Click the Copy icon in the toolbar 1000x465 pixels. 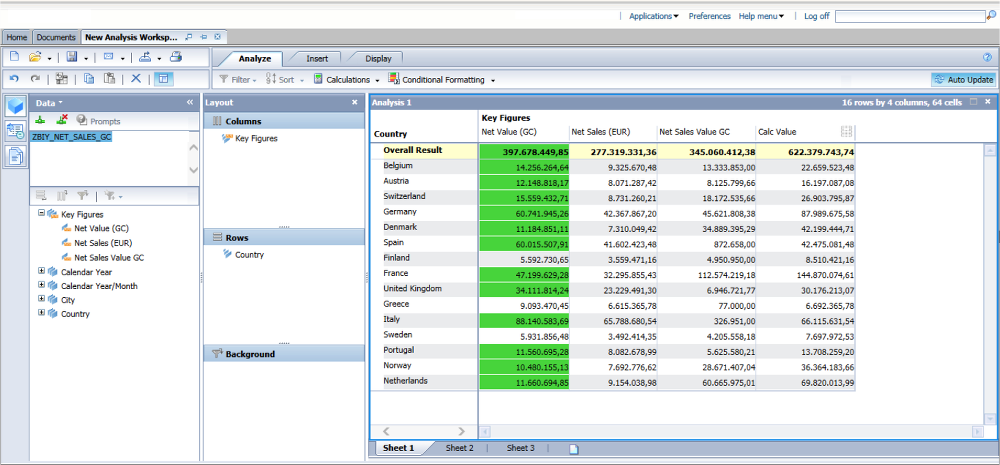(89, 79)
